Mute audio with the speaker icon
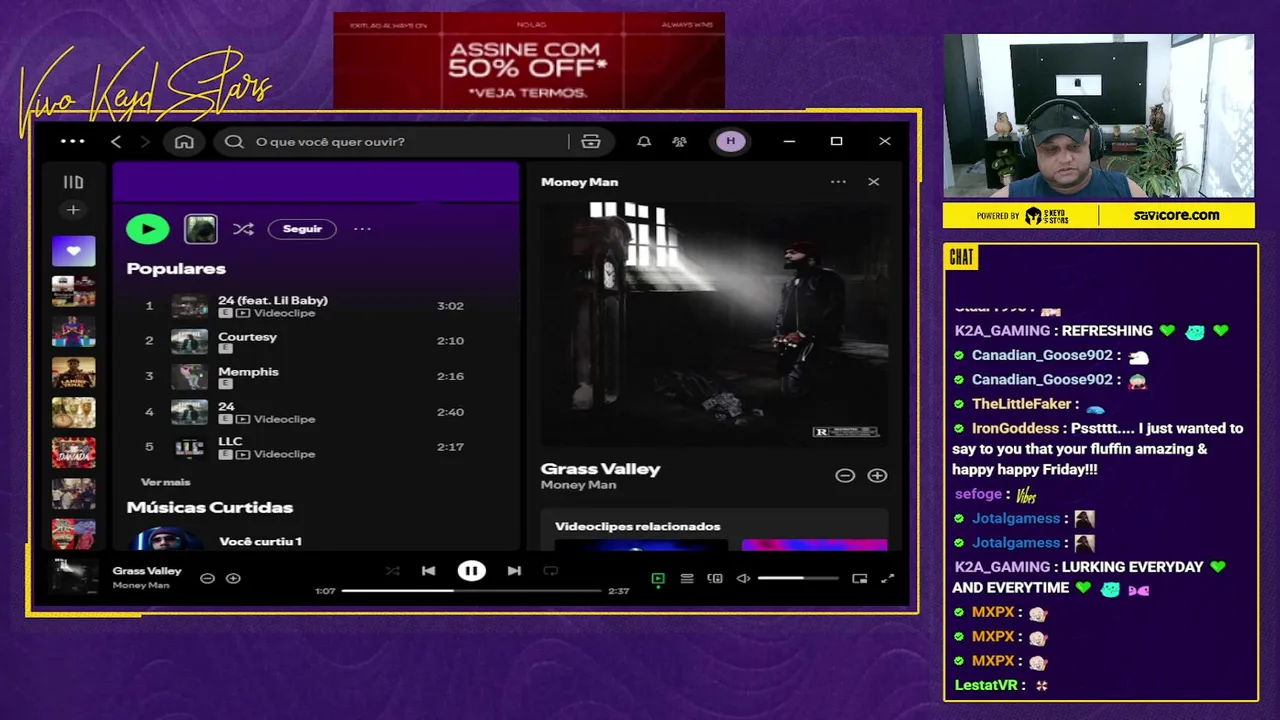 743,578
